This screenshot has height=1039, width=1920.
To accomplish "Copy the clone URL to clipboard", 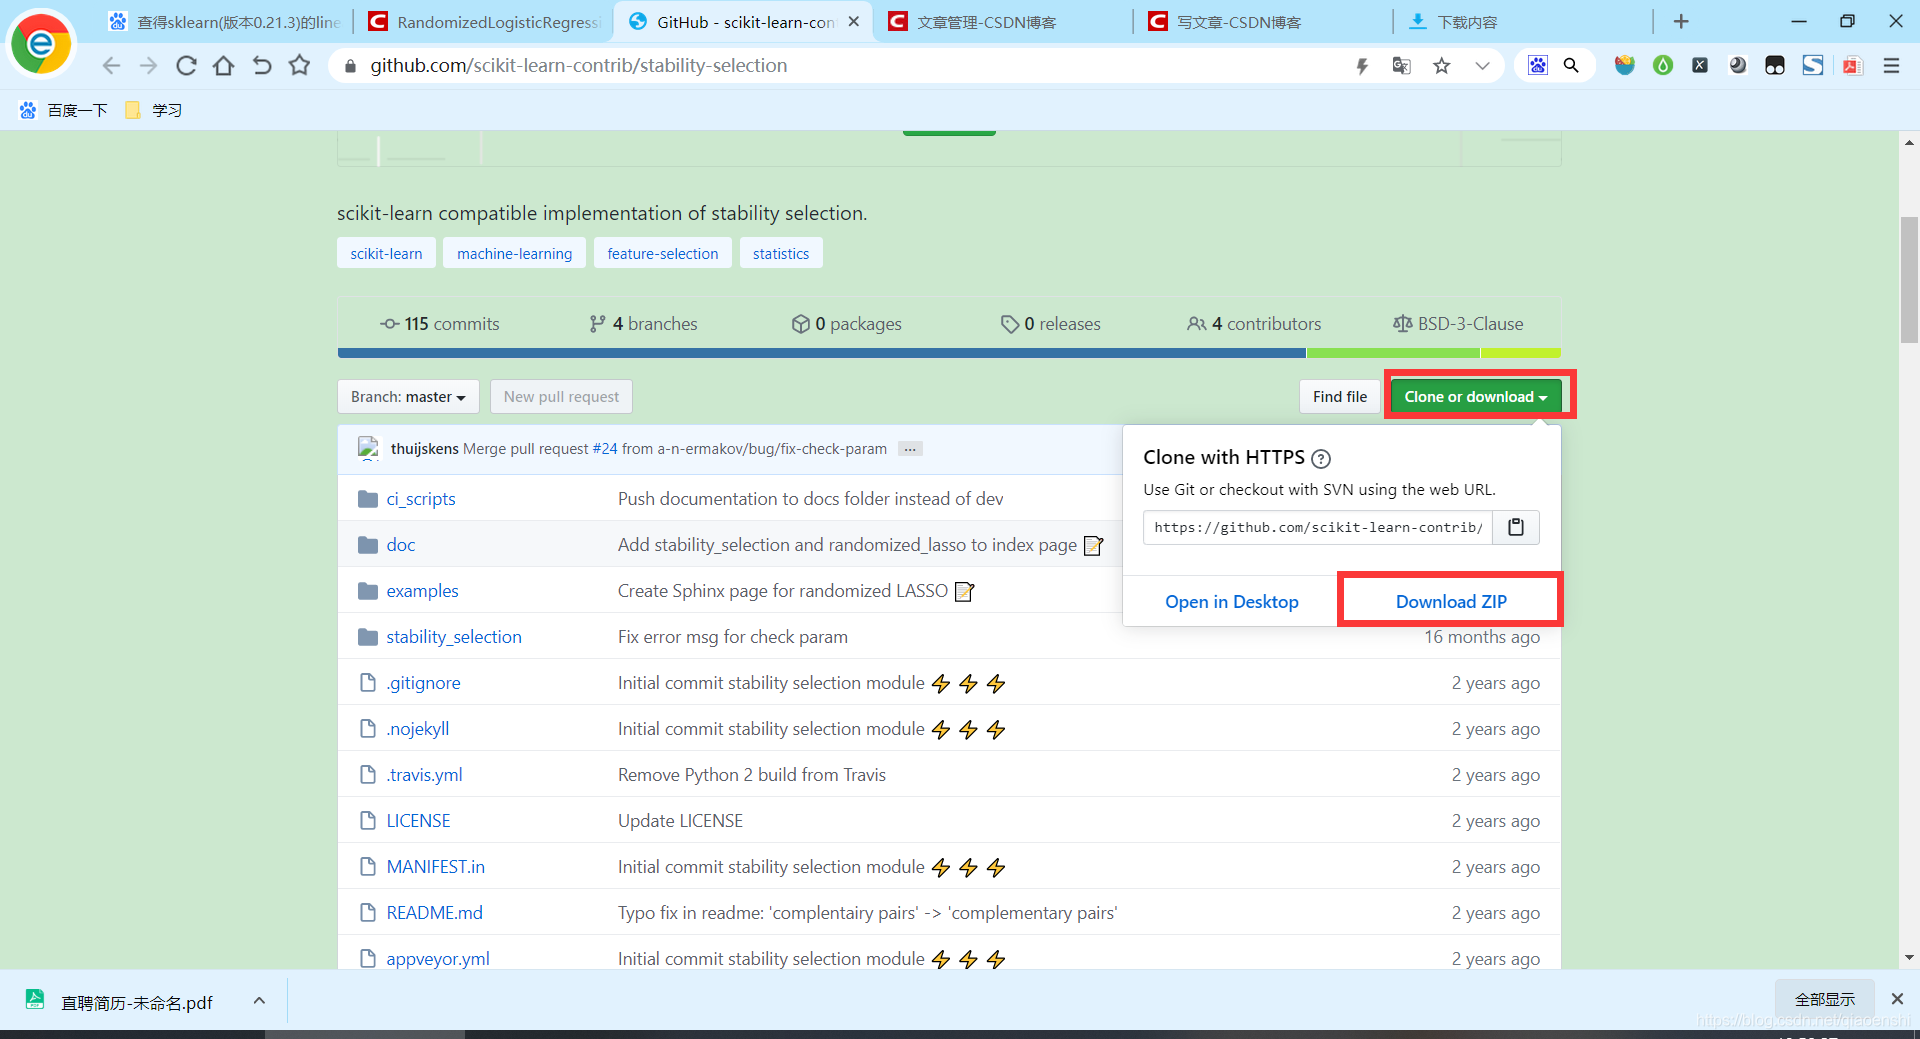I will [x=1516, y=527].
